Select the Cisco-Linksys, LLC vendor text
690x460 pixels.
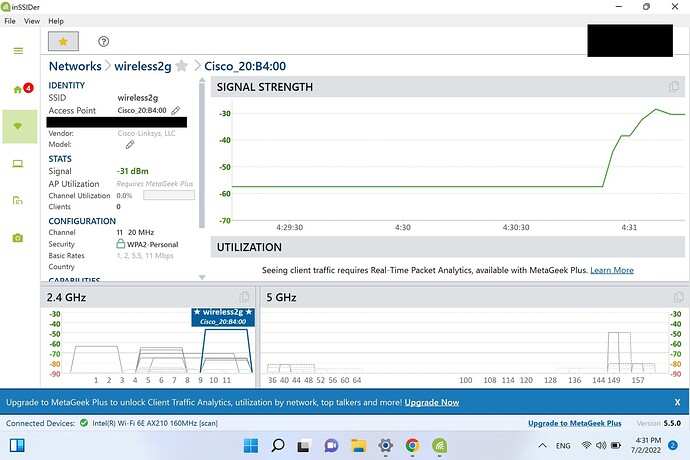click(147, 133)
